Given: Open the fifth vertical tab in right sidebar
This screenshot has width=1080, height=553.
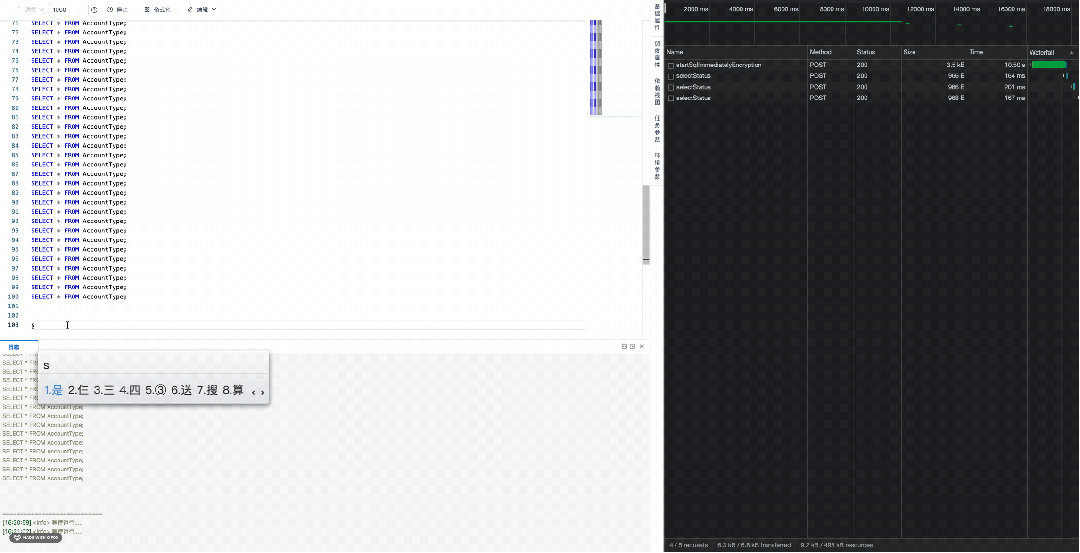Looking at the screenshot, I should coord(657,165).
